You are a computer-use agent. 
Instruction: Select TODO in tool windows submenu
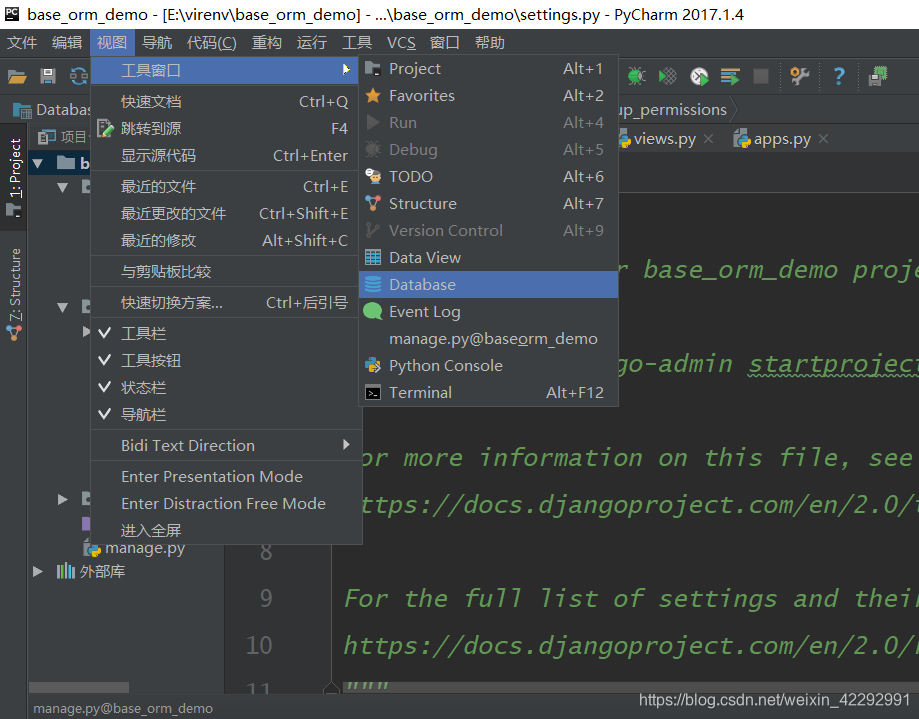[488, 176]
